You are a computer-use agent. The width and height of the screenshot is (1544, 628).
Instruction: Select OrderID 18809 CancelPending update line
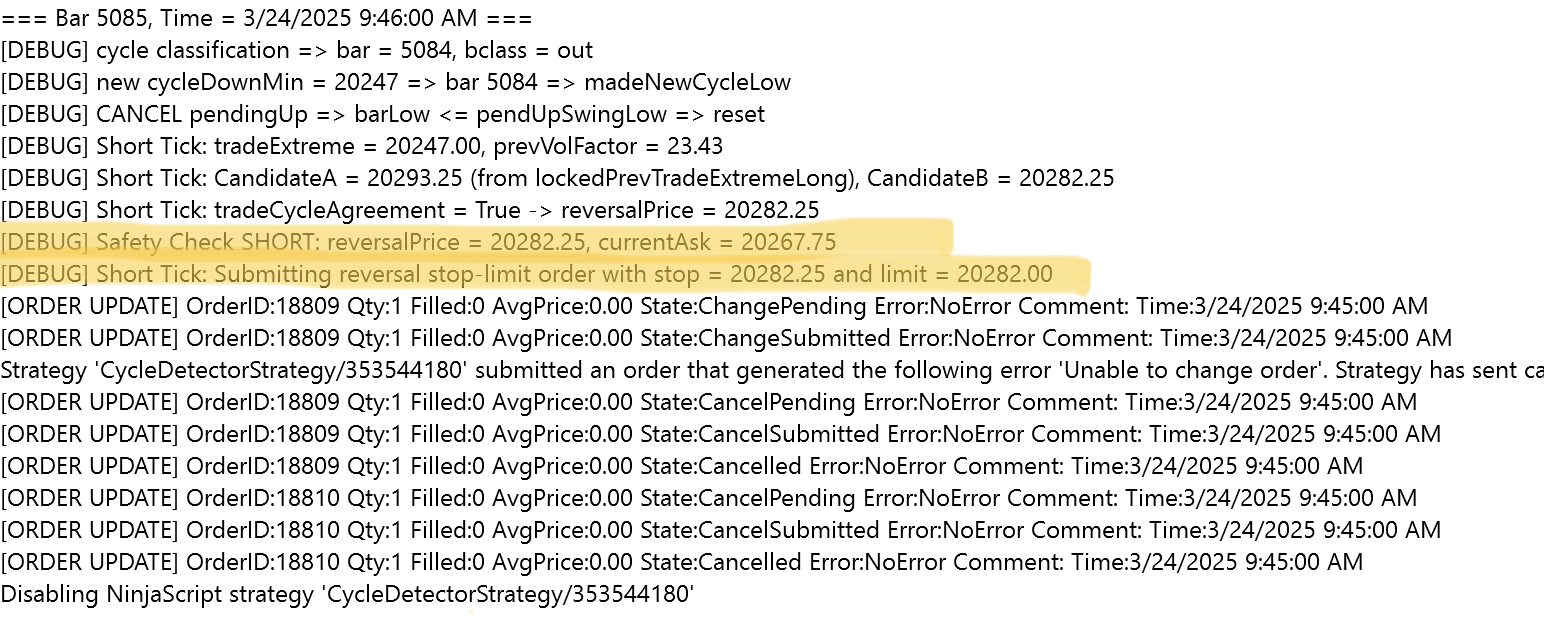(708, 402)
